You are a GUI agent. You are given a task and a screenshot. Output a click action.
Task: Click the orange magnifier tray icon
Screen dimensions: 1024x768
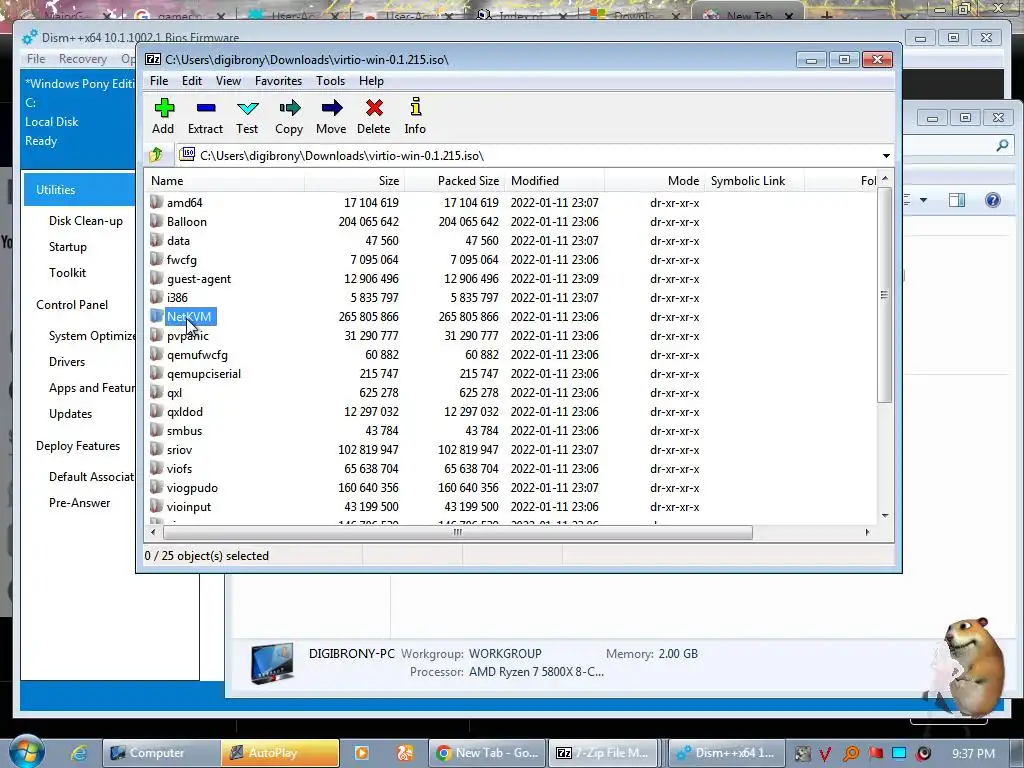(x=851, y=754)
